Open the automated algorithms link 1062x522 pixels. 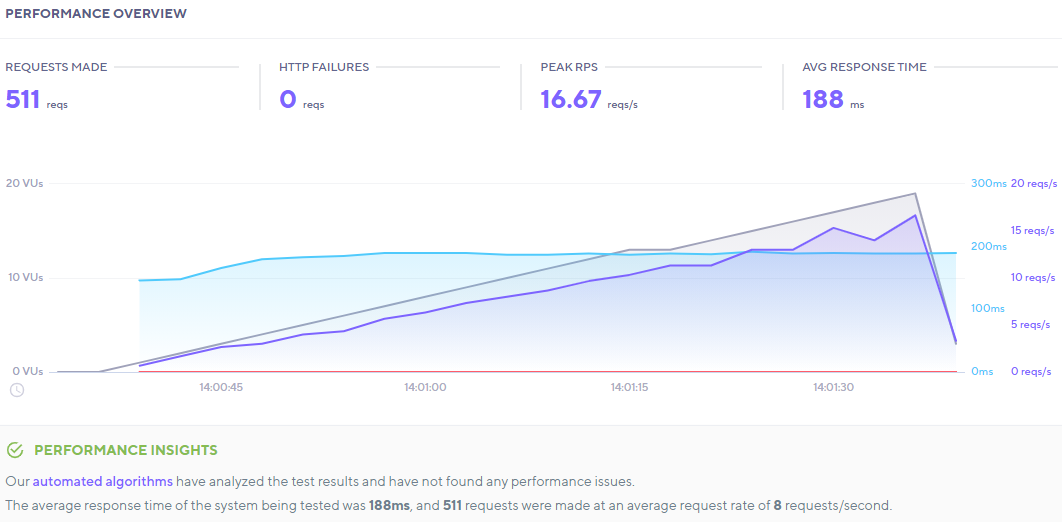(102, 481)
